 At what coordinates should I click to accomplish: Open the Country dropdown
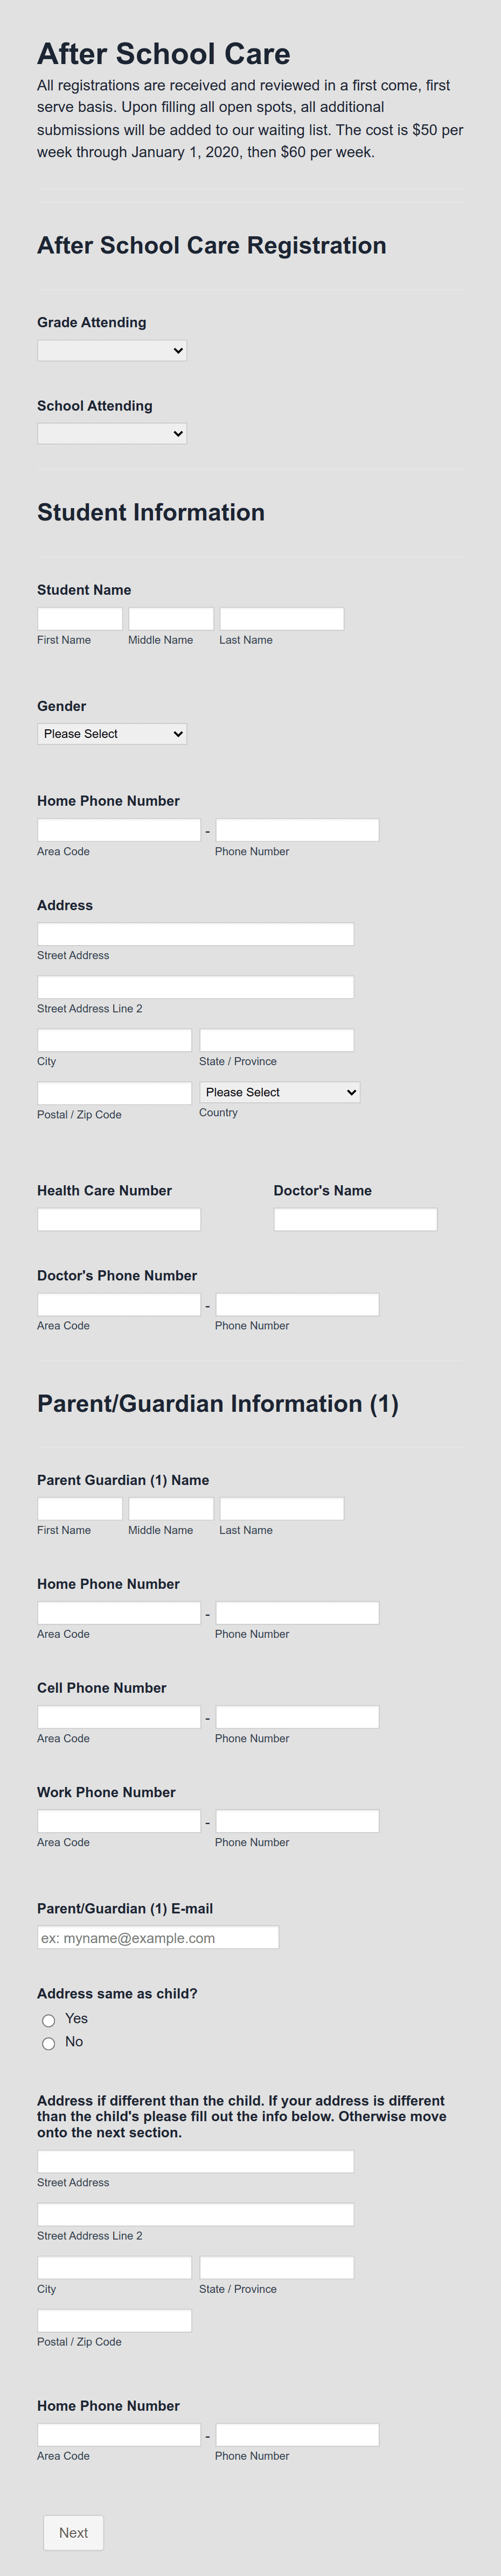(279, 1092)
